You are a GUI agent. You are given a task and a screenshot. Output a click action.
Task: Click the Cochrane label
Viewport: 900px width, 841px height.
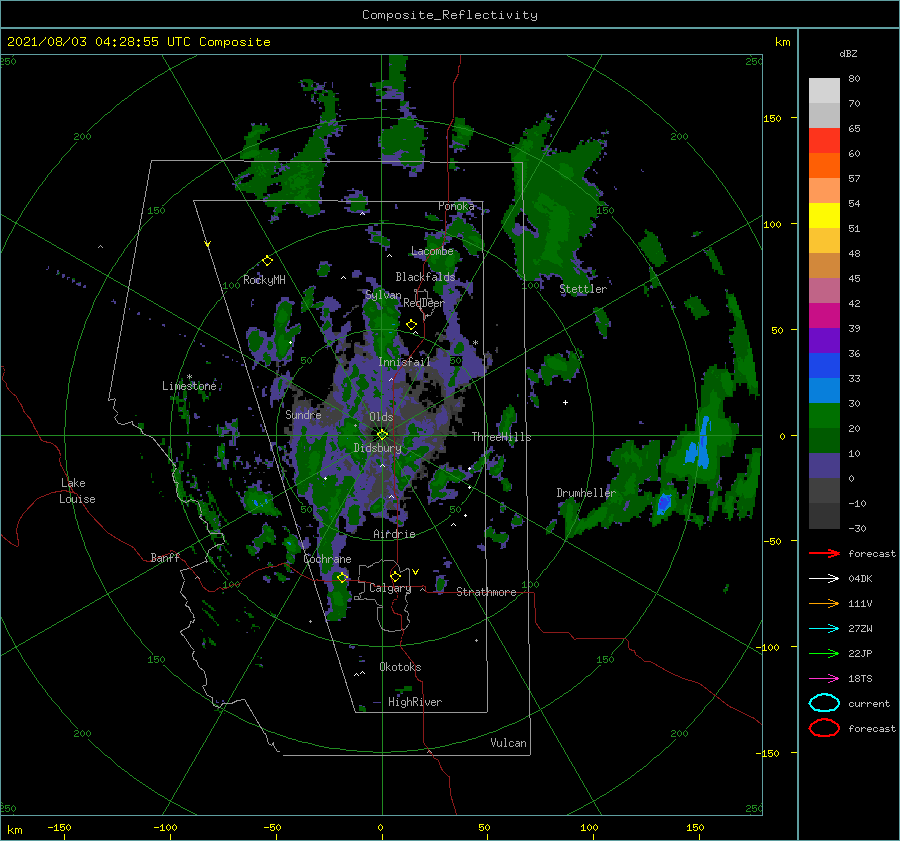(327, 559)
